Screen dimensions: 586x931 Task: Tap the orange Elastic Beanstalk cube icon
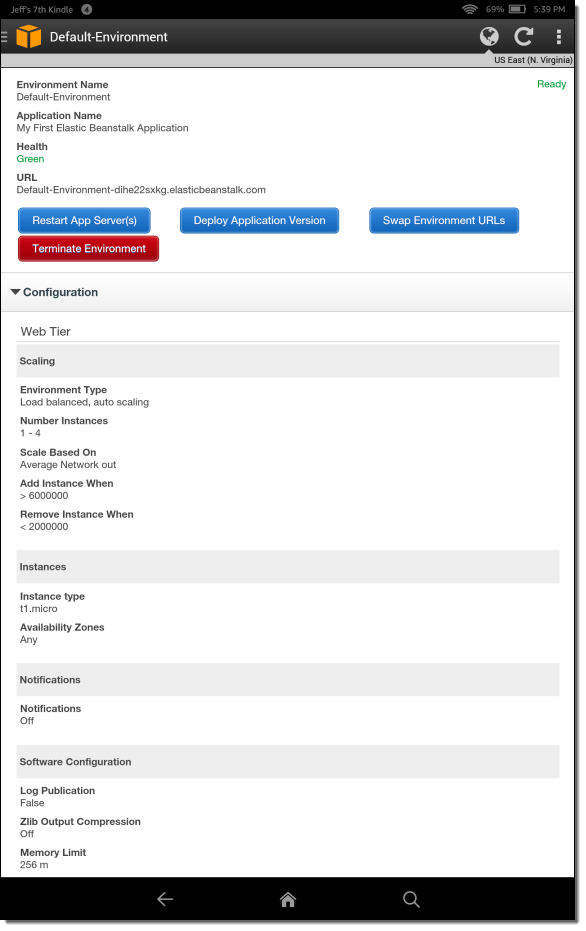pos(28,36)
